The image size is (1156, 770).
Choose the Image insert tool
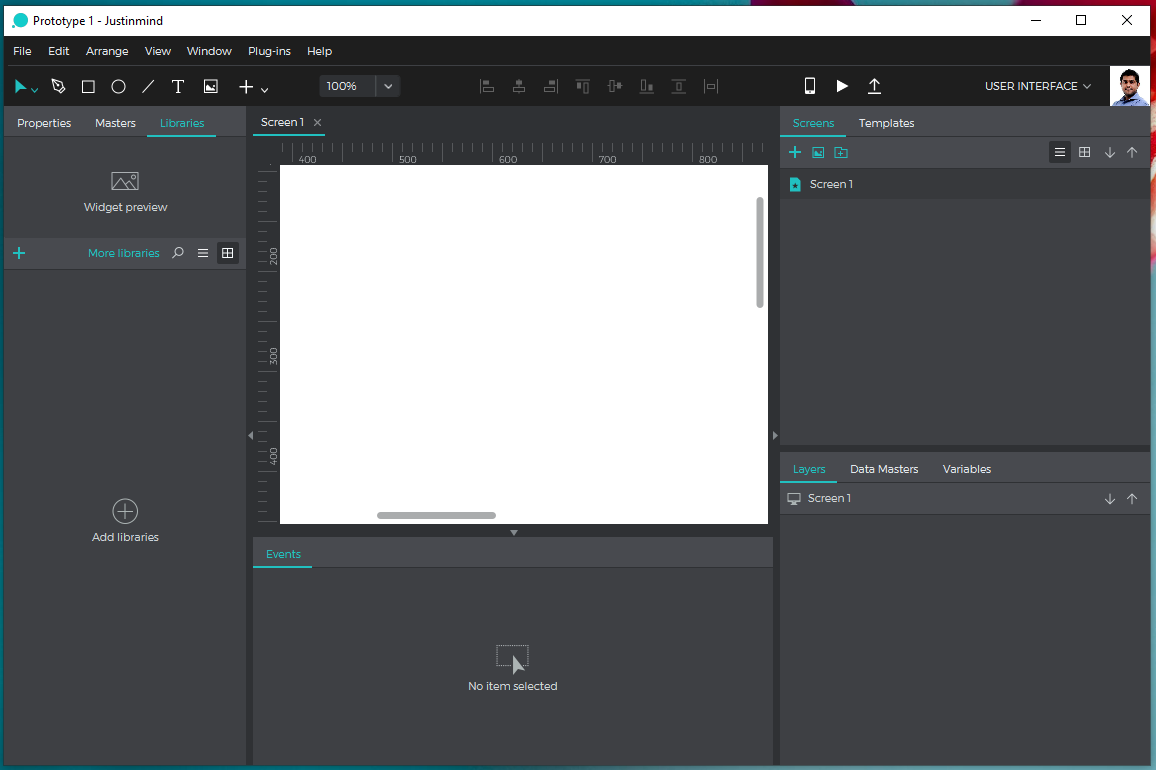tap(211, 87)
